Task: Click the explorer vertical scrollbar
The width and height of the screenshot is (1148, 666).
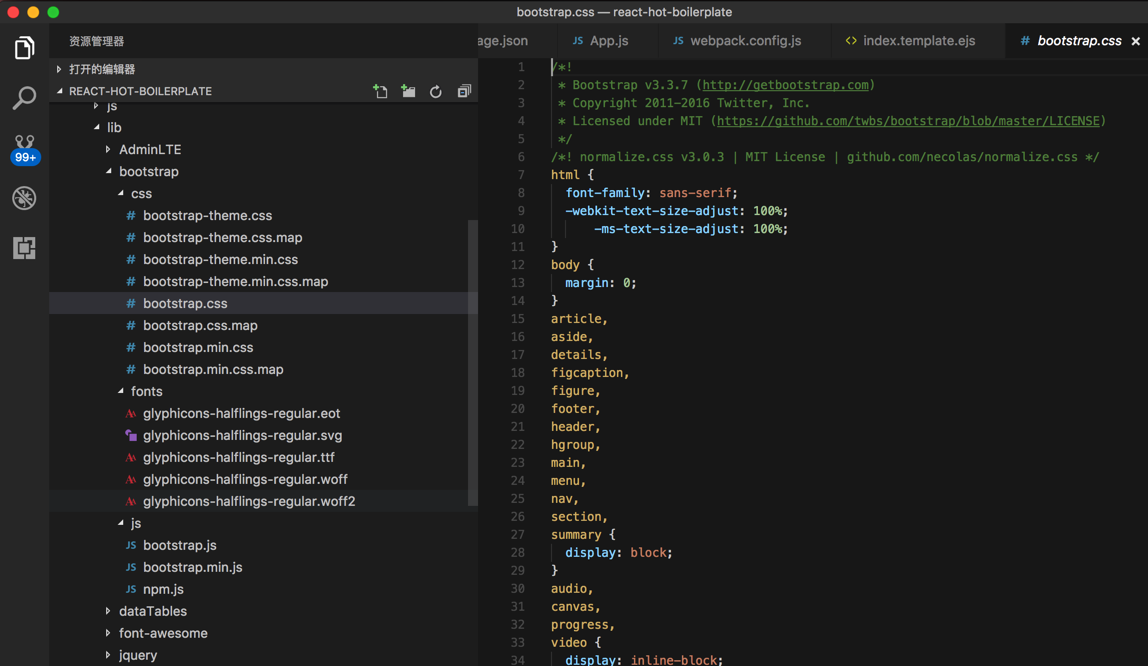Action: point(472,360)
